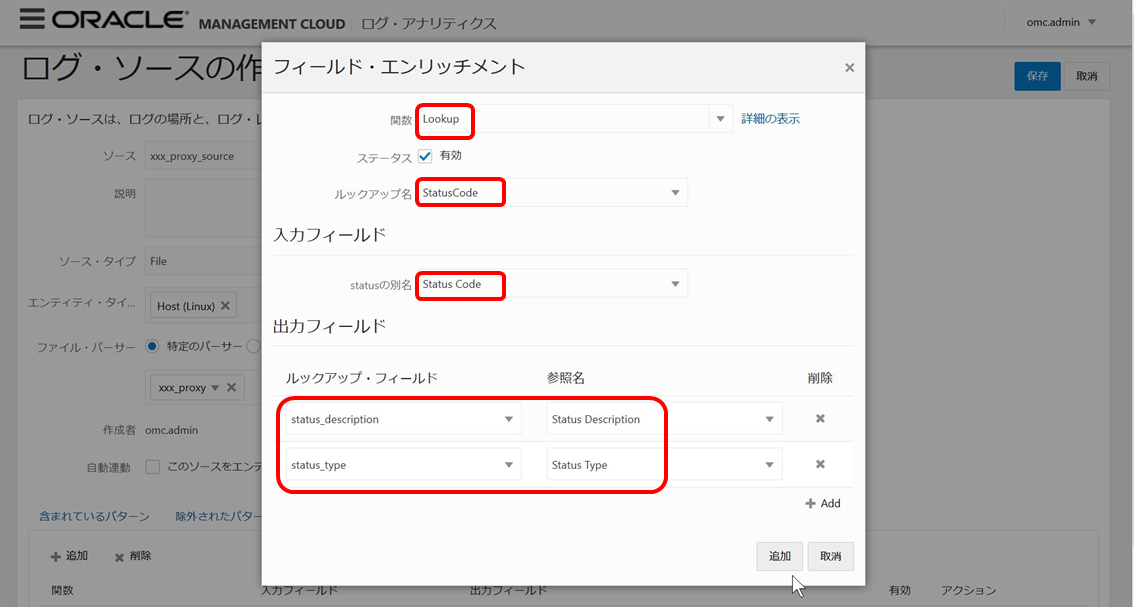This screenshot has width=1134, height=607.
Task: Toggle the 自動連動 checkbox
Action: point(153,467)
